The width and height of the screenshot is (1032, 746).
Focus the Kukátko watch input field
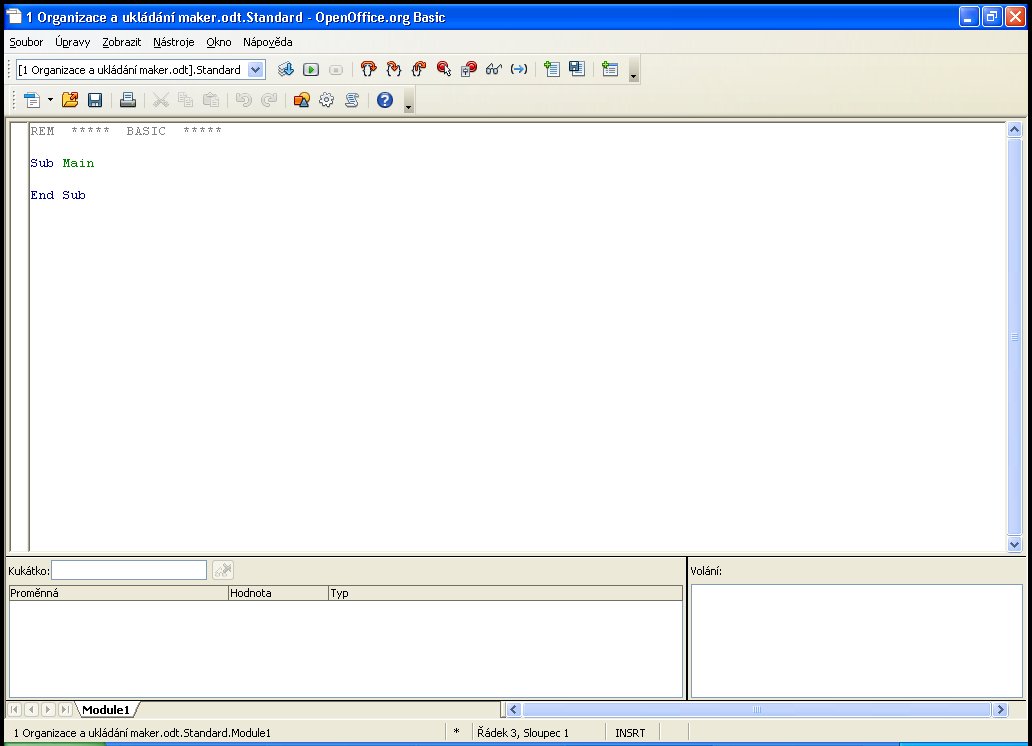(x=129, y=570)
